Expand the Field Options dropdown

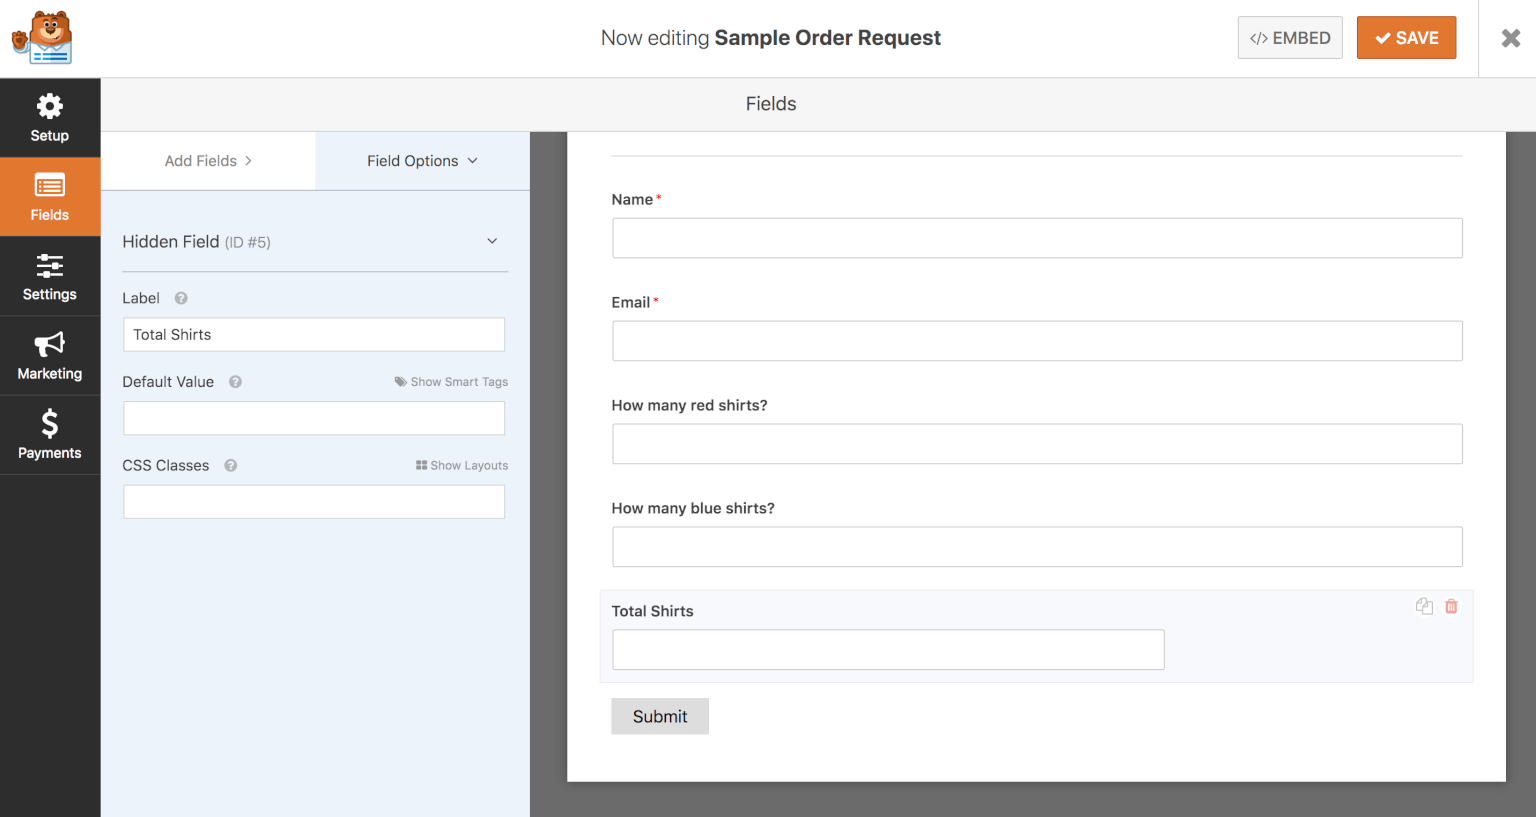(421, 160)
